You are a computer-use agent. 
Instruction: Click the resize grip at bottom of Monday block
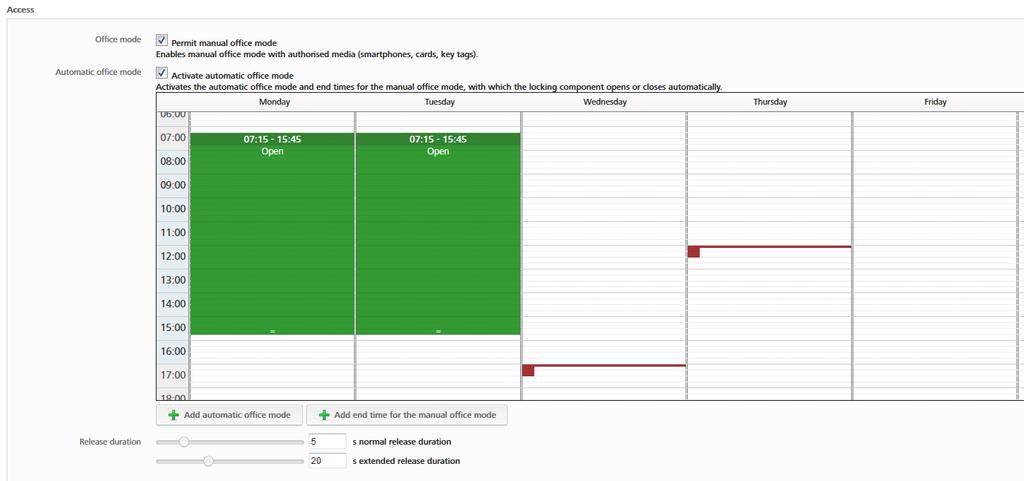pos(272,332)
